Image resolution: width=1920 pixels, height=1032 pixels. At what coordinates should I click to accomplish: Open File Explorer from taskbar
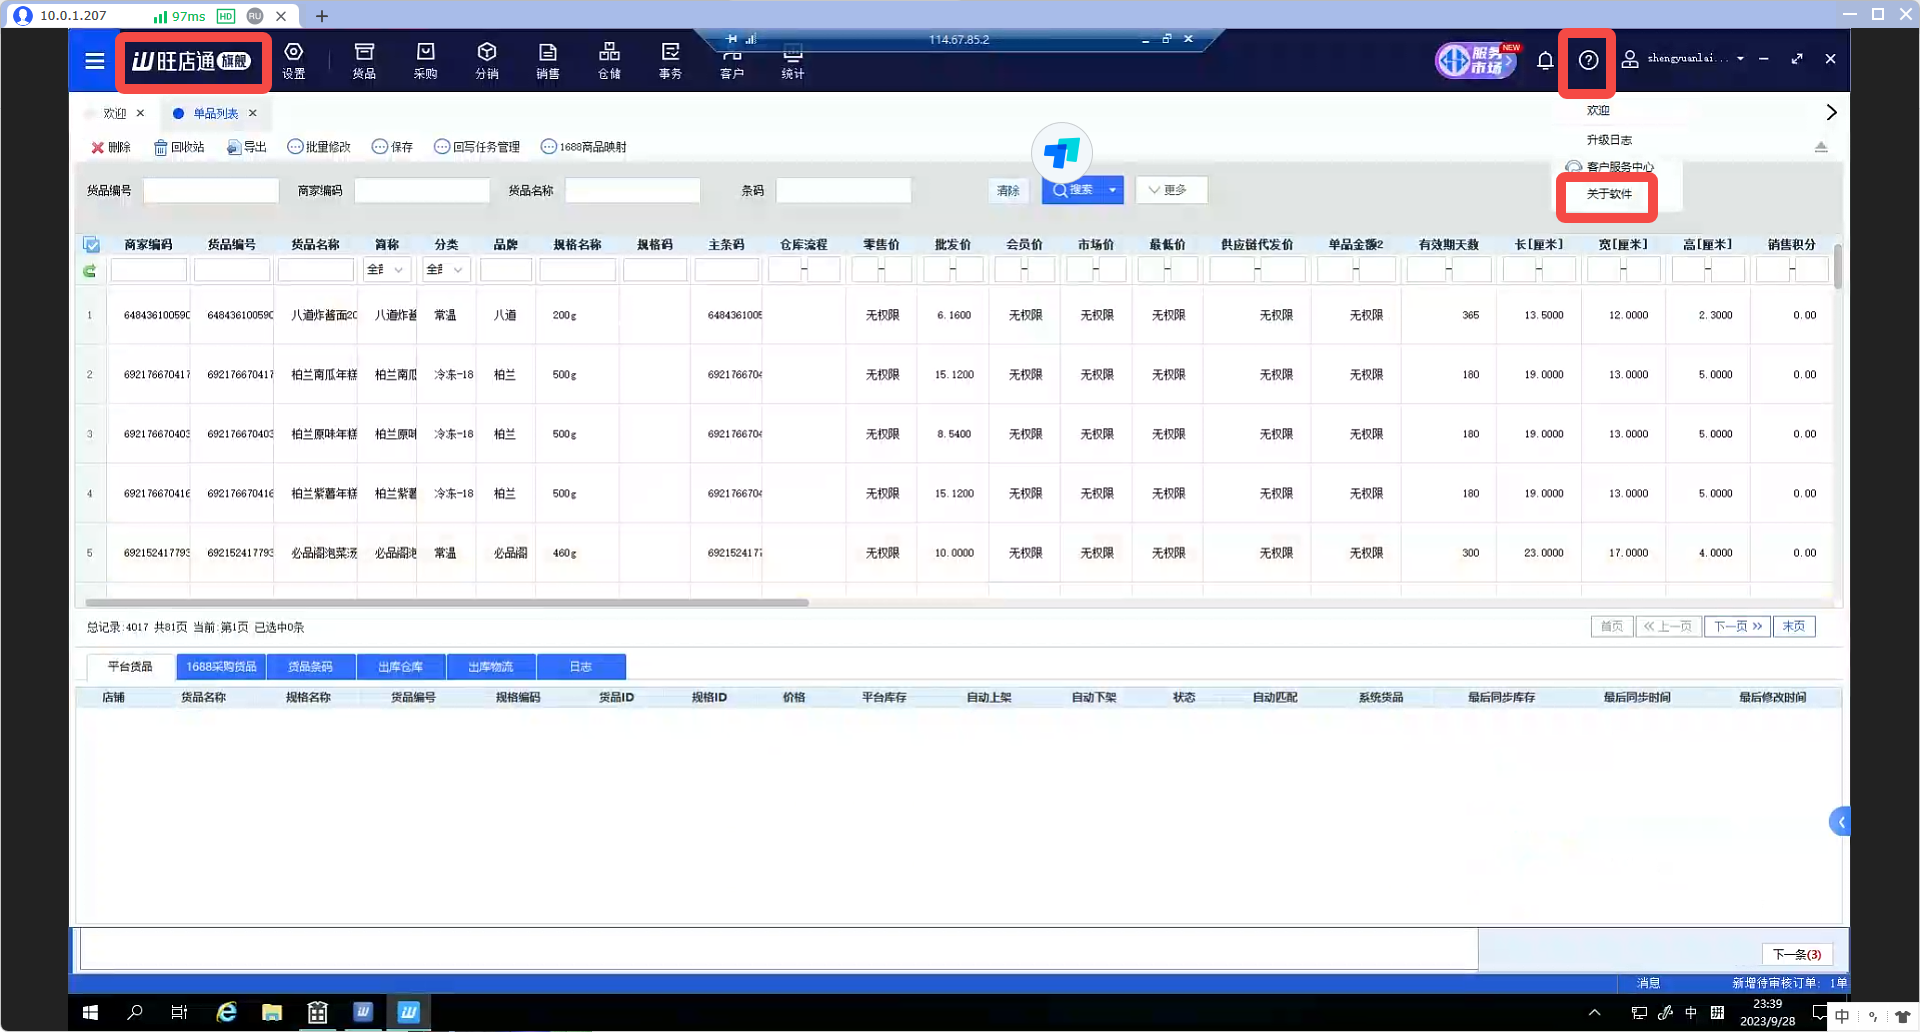tap(272, 1013)
